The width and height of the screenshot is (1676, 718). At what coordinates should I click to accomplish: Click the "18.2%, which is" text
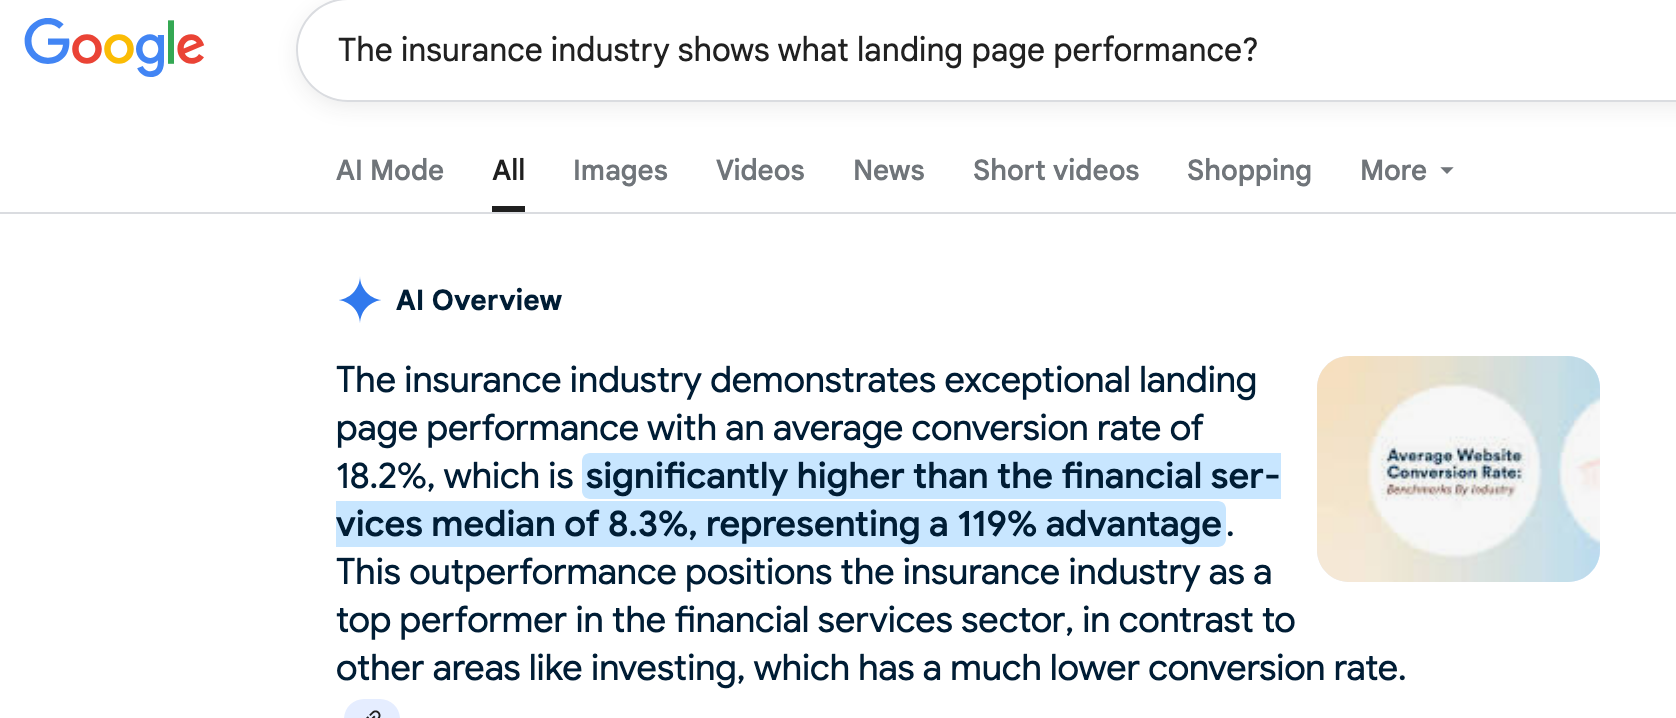tap(455, 476)
